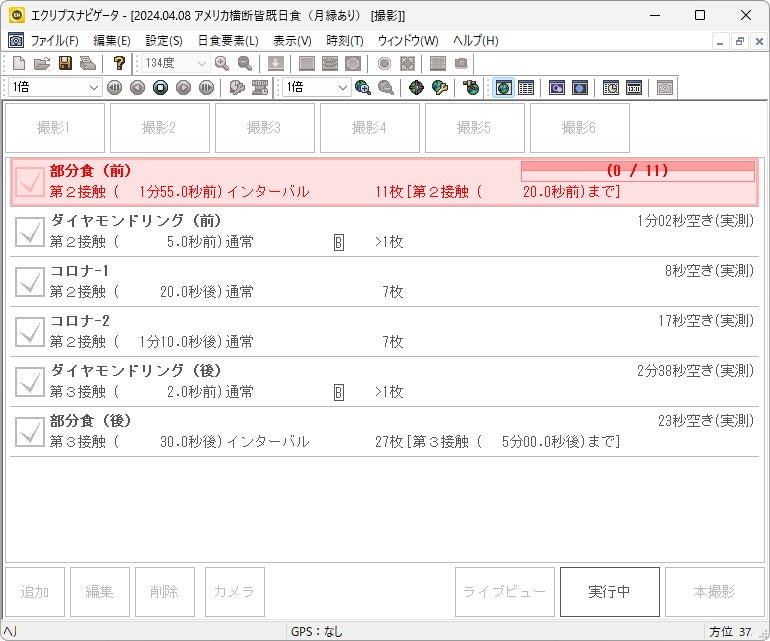Zoom in with the plus magnifier next to 134度
This screenshot has height=641, width=770.
pyautogui.click(x=222, y=63)
